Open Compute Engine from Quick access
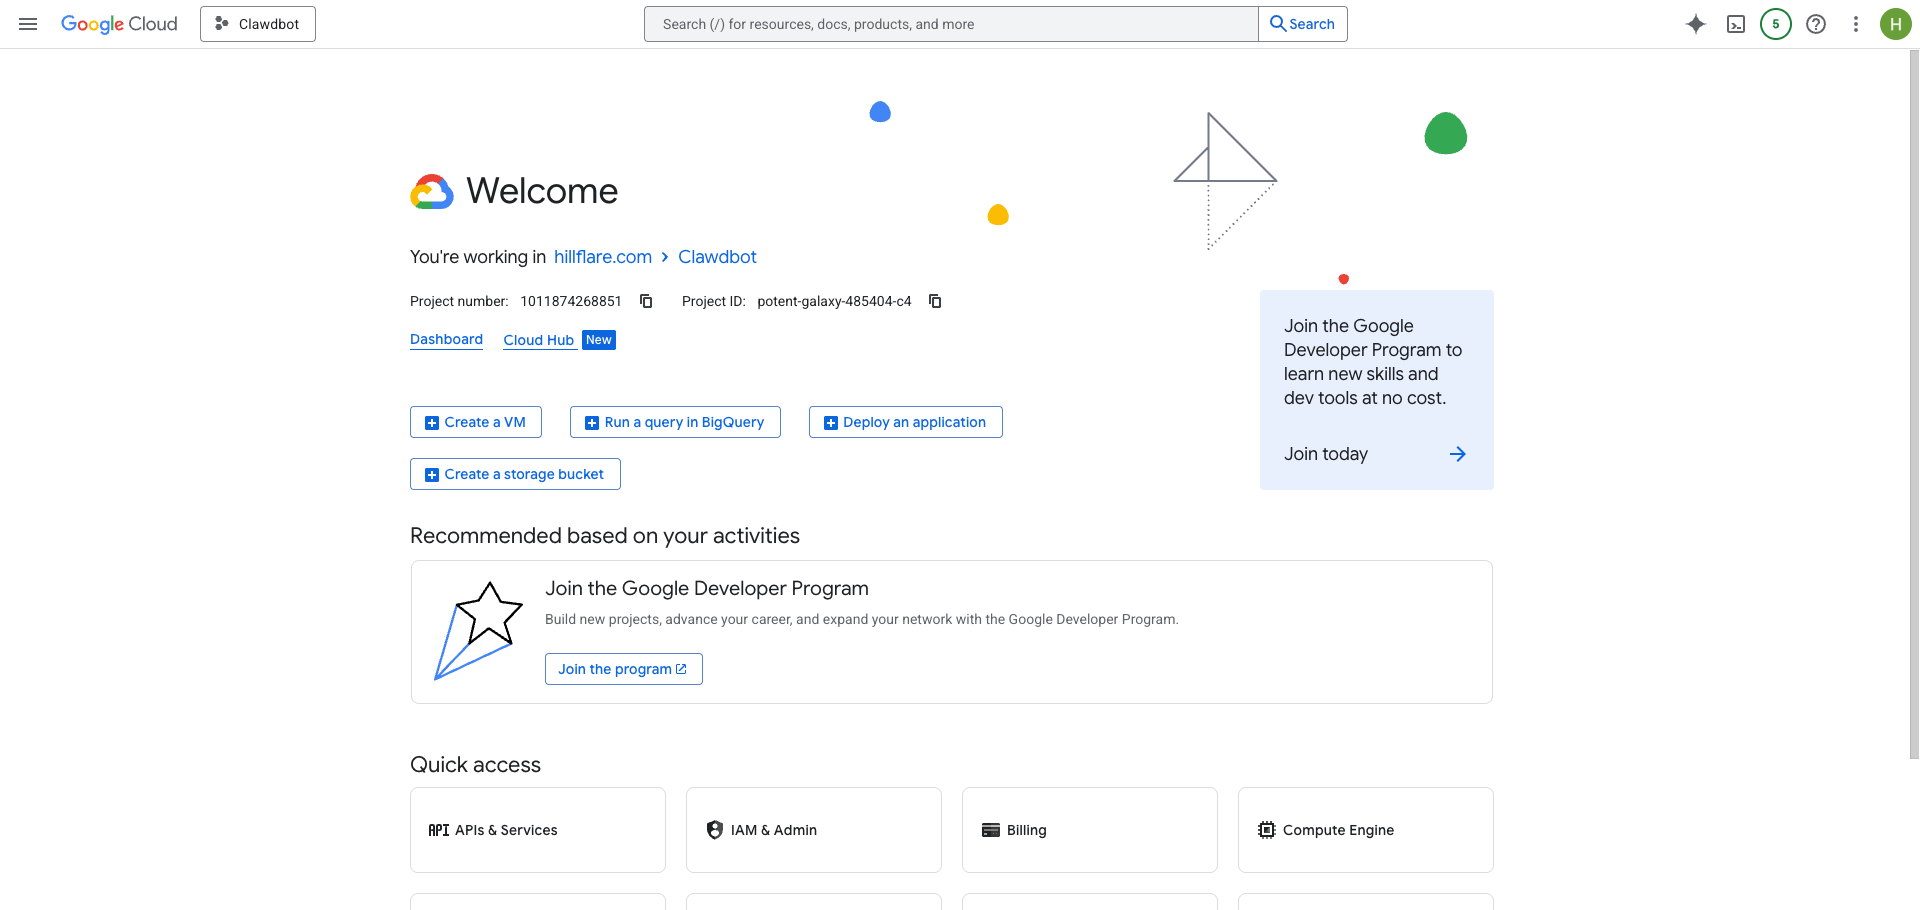The height and width of the screenshot is (910, 1920). coord(1365,830)
